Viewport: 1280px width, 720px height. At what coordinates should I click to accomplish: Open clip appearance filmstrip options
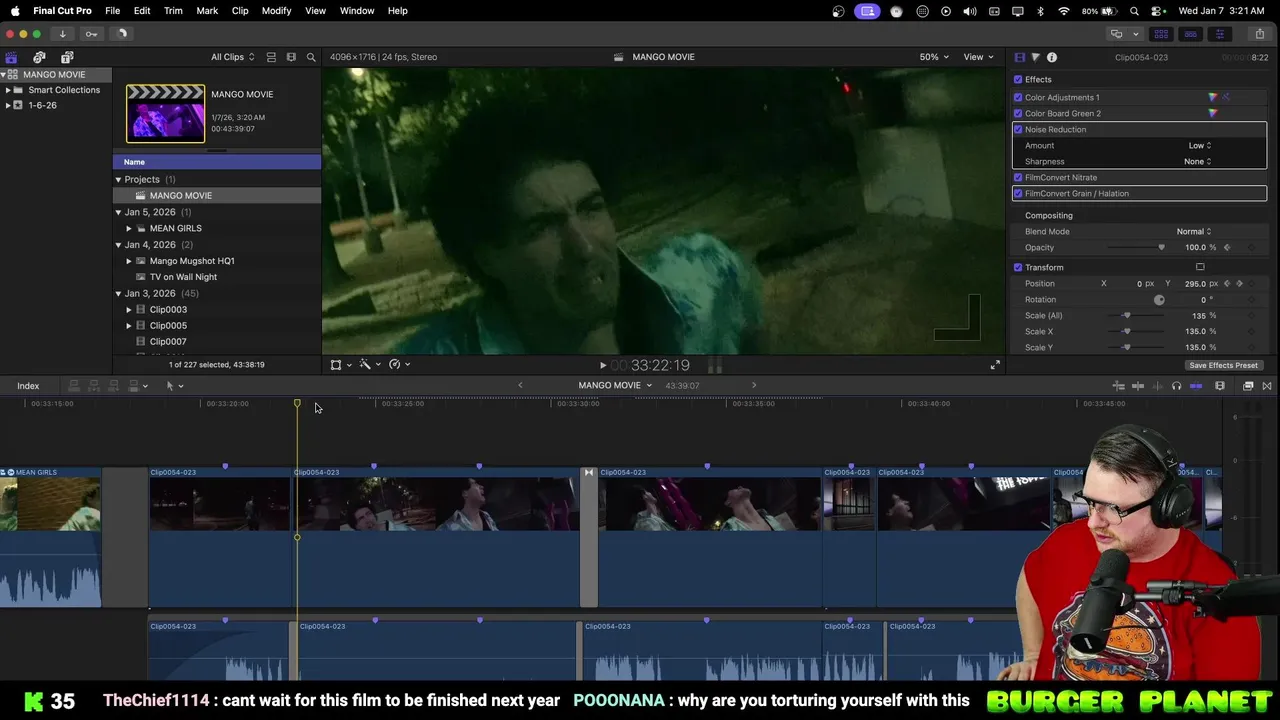coord(1220,386)
